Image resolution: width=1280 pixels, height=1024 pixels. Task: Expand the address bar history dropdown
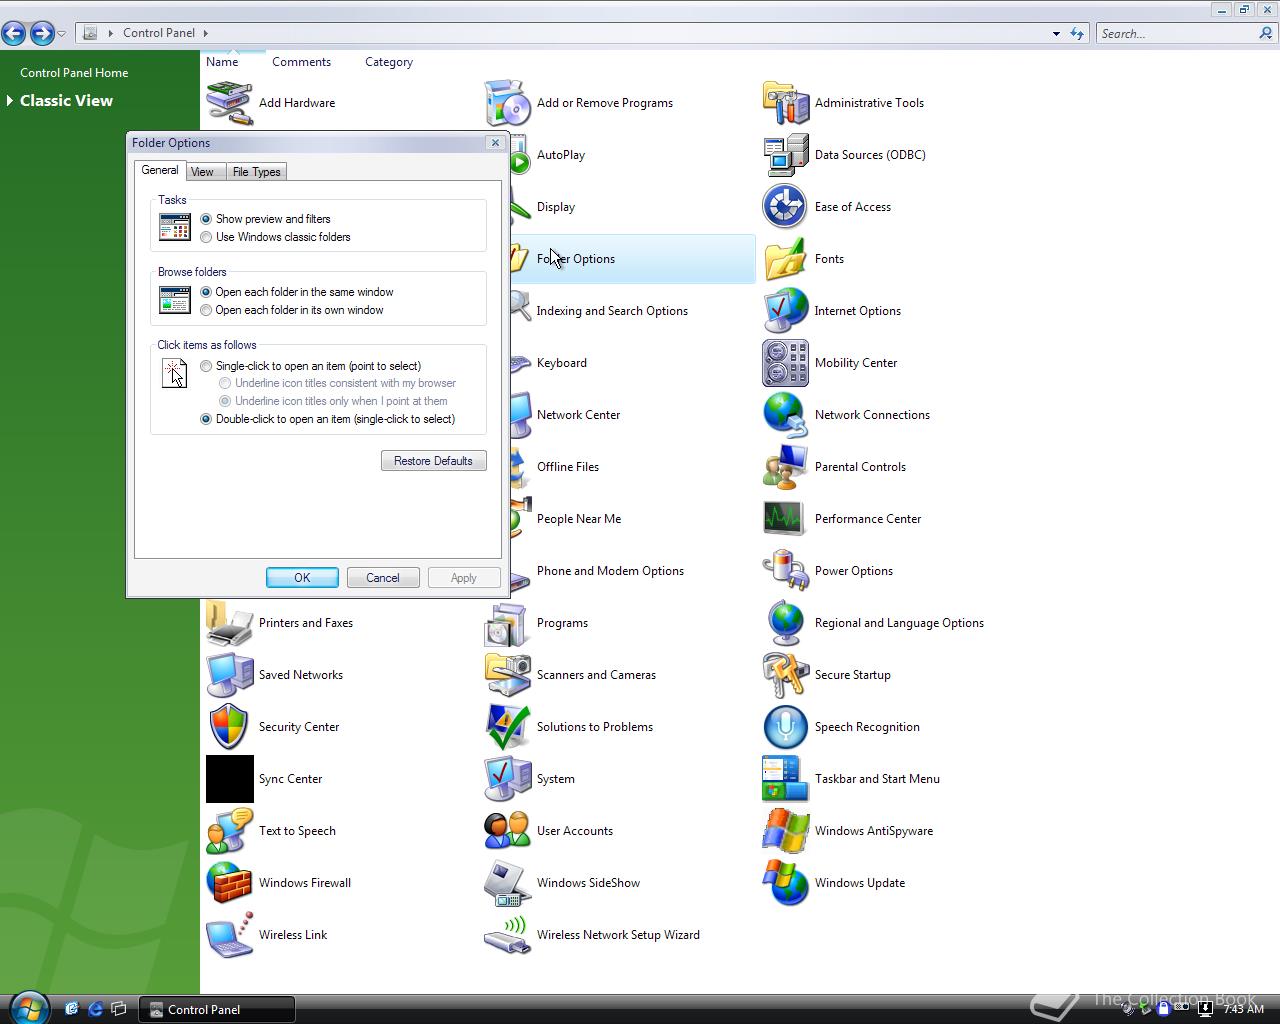[x=1056, y=33]
